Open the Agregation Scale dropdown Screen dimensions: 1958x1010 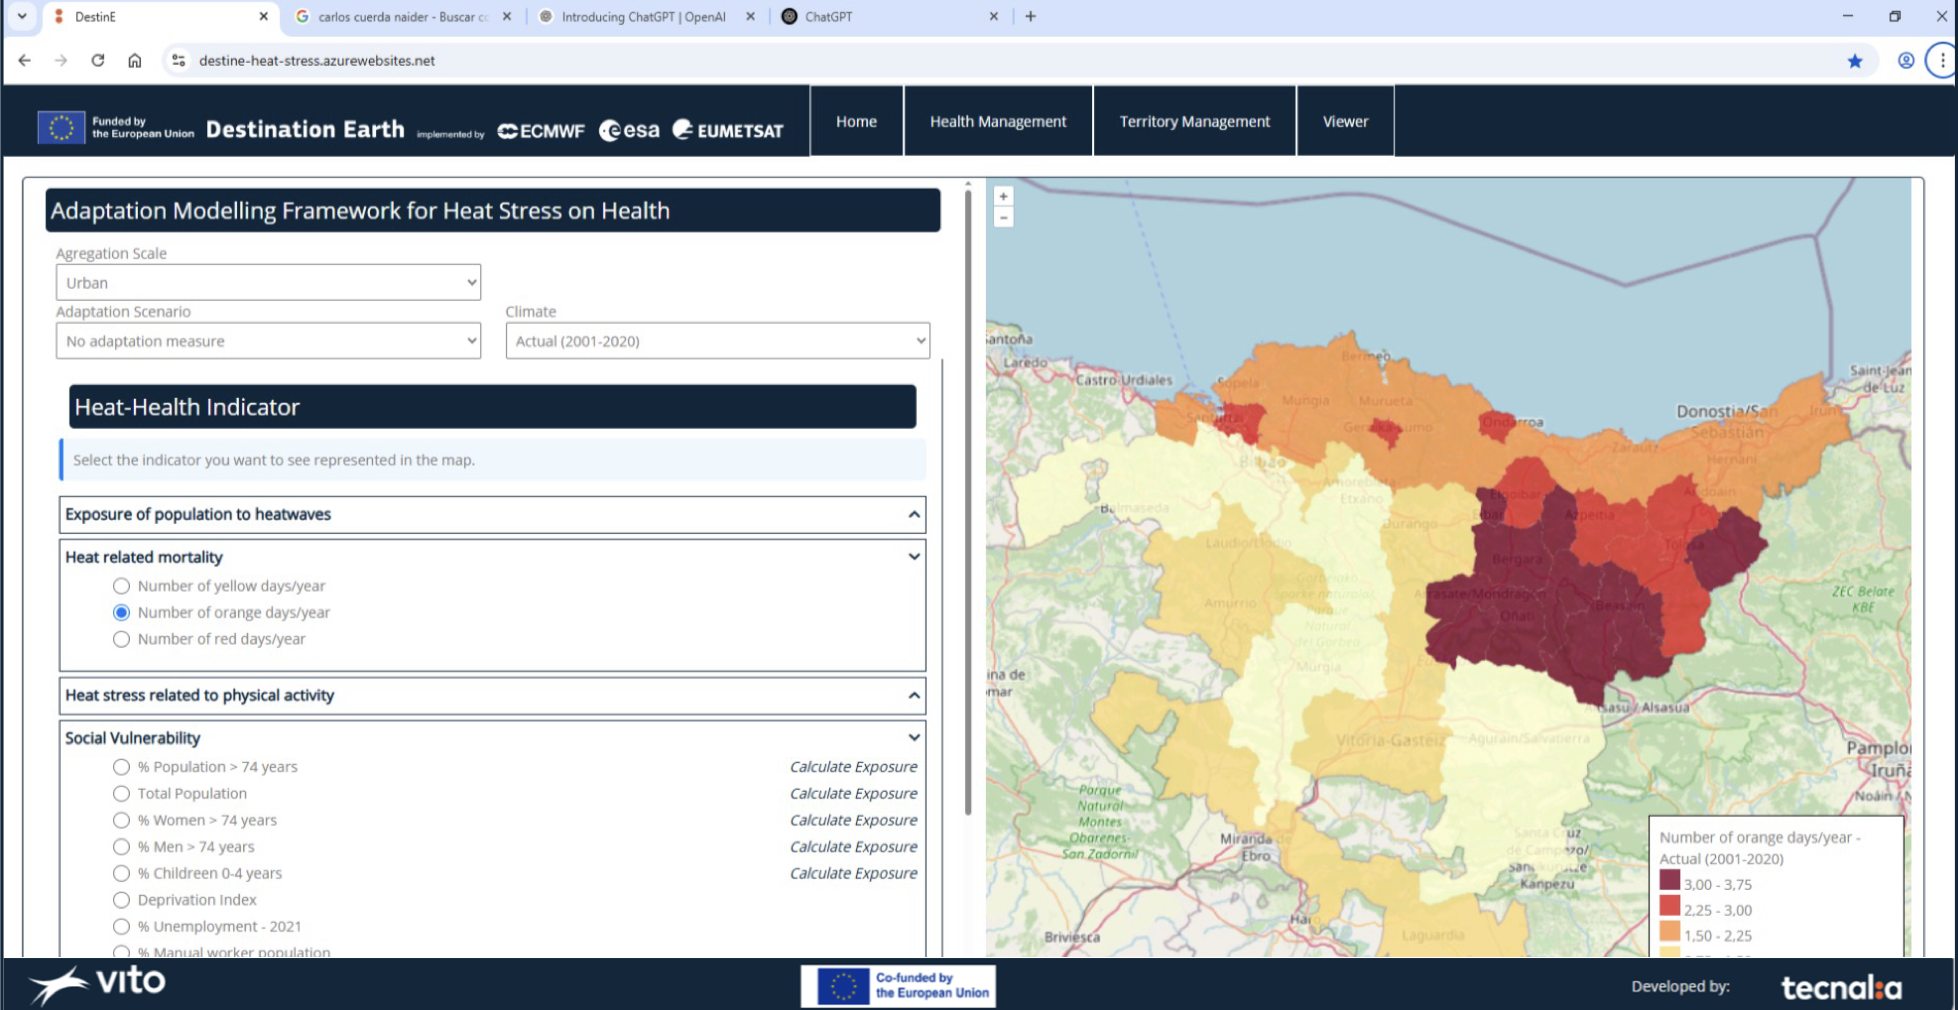click(x=268, y=283)
